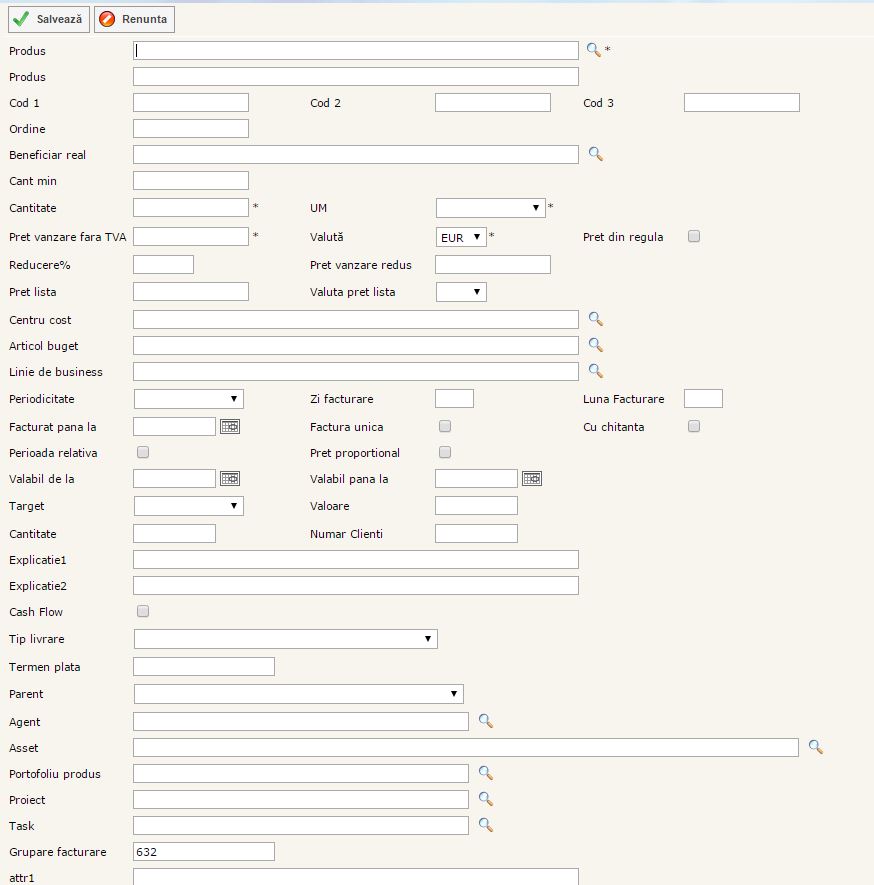Open calendar picker for Valabil pana la

click(532, 479)
